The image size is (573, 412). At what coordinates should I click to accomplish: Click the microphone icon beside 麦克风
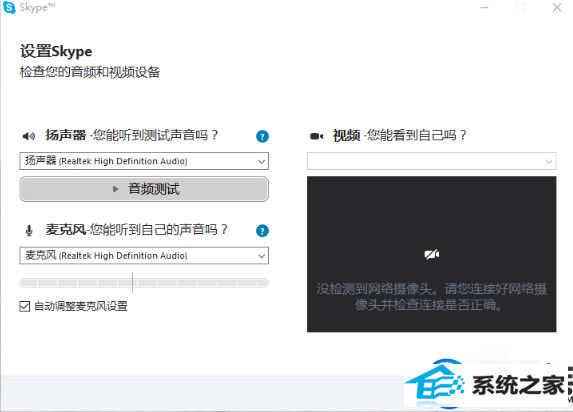coord(29,231)
